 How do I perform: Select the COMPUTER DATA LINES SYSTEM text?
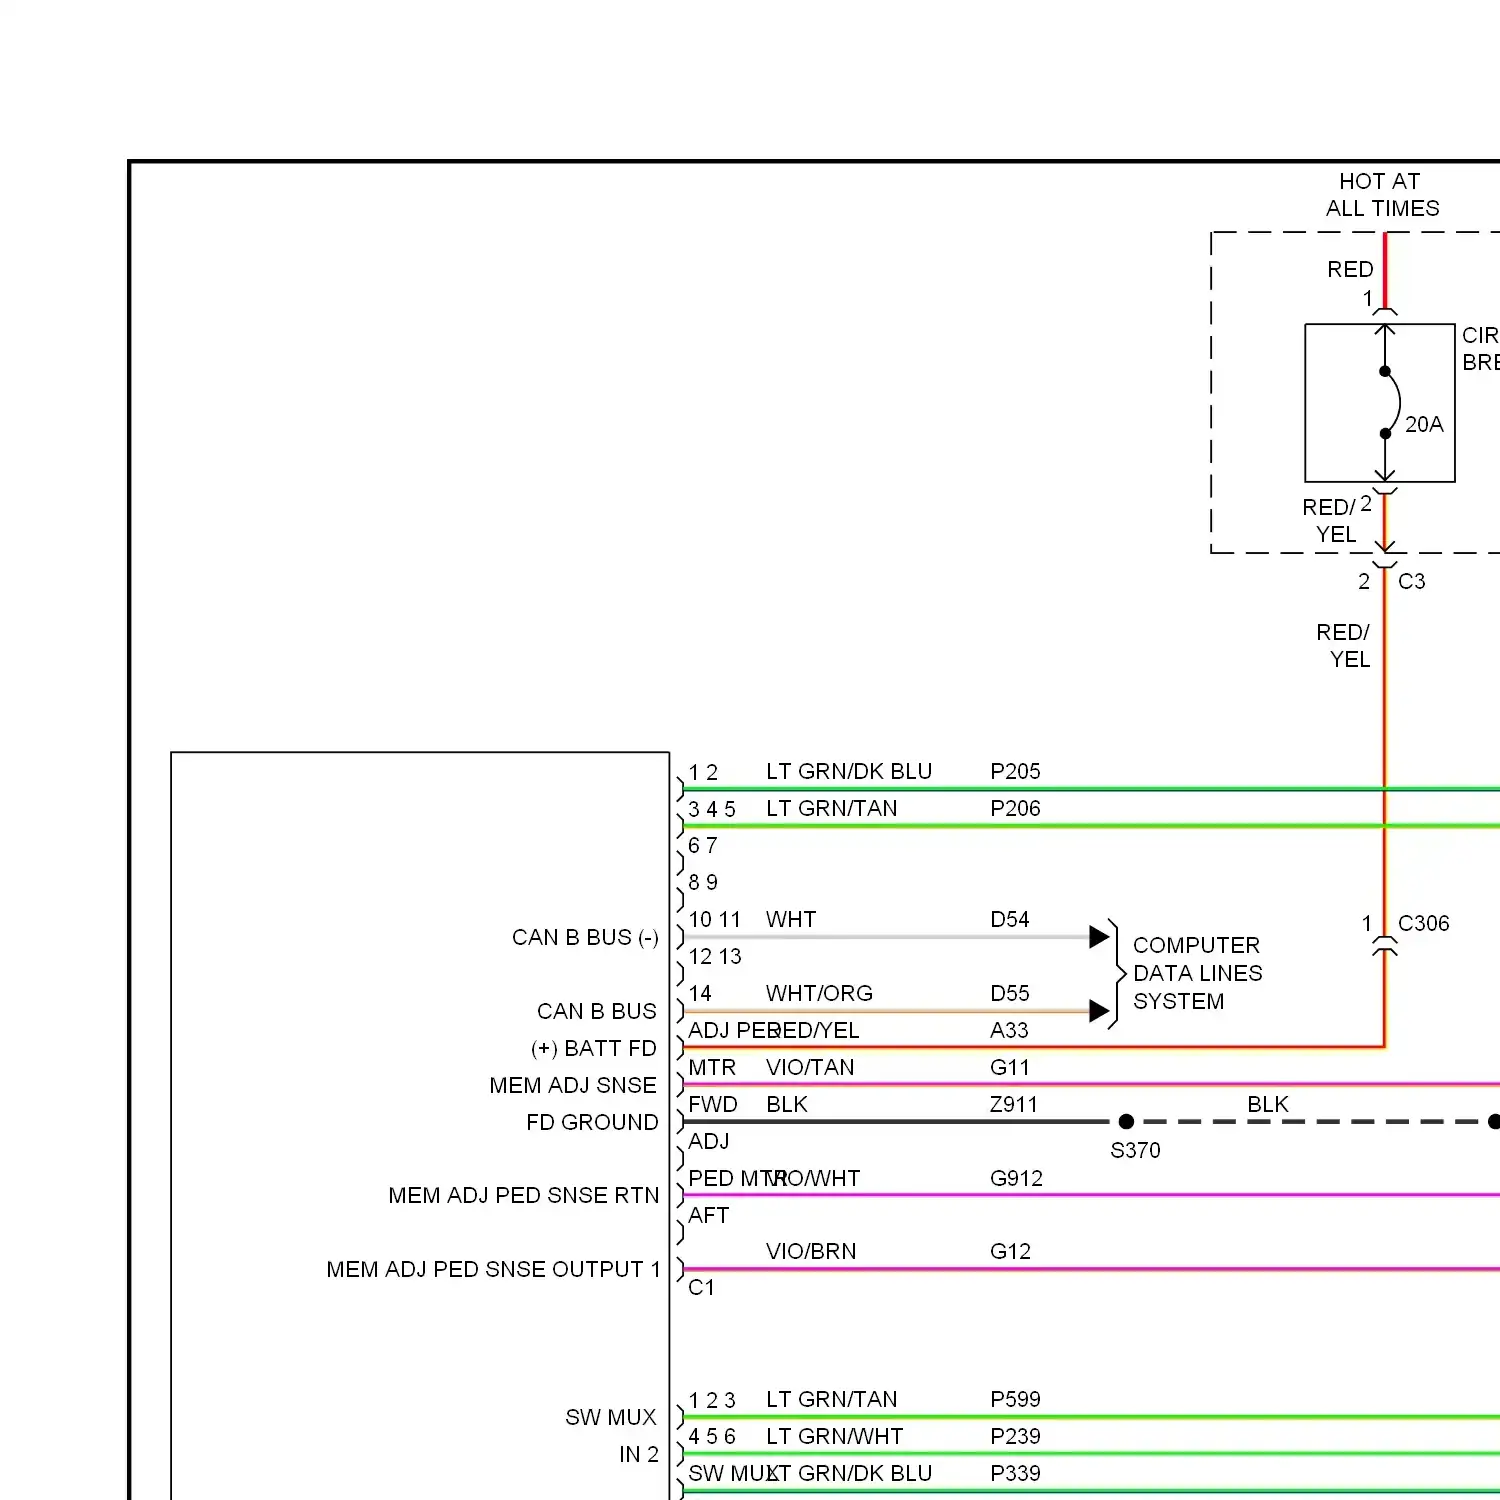coord(1197,973)
